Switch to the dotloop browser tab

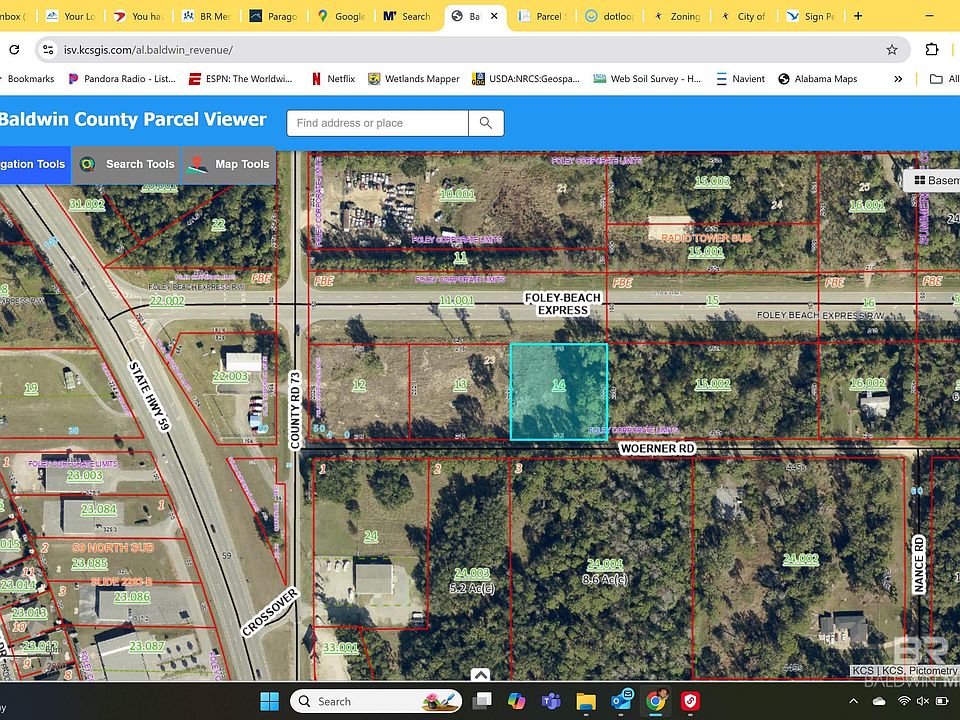611,16
